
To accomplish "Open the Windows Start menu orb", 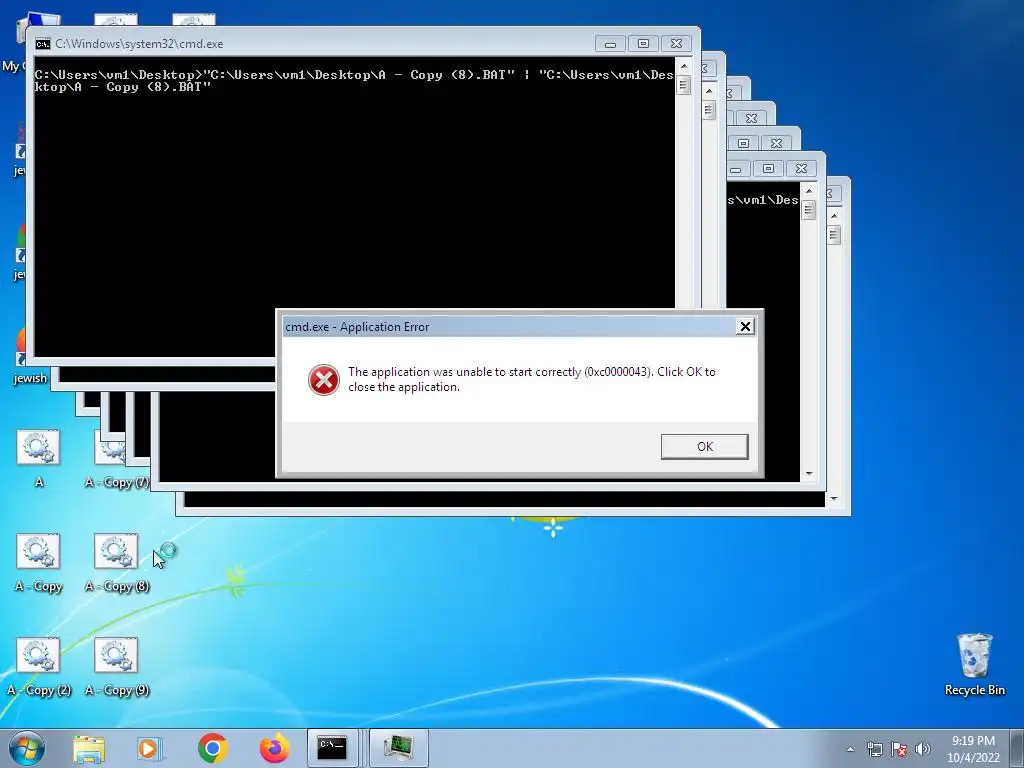I will pyautogui.click(x=27, y=748).
